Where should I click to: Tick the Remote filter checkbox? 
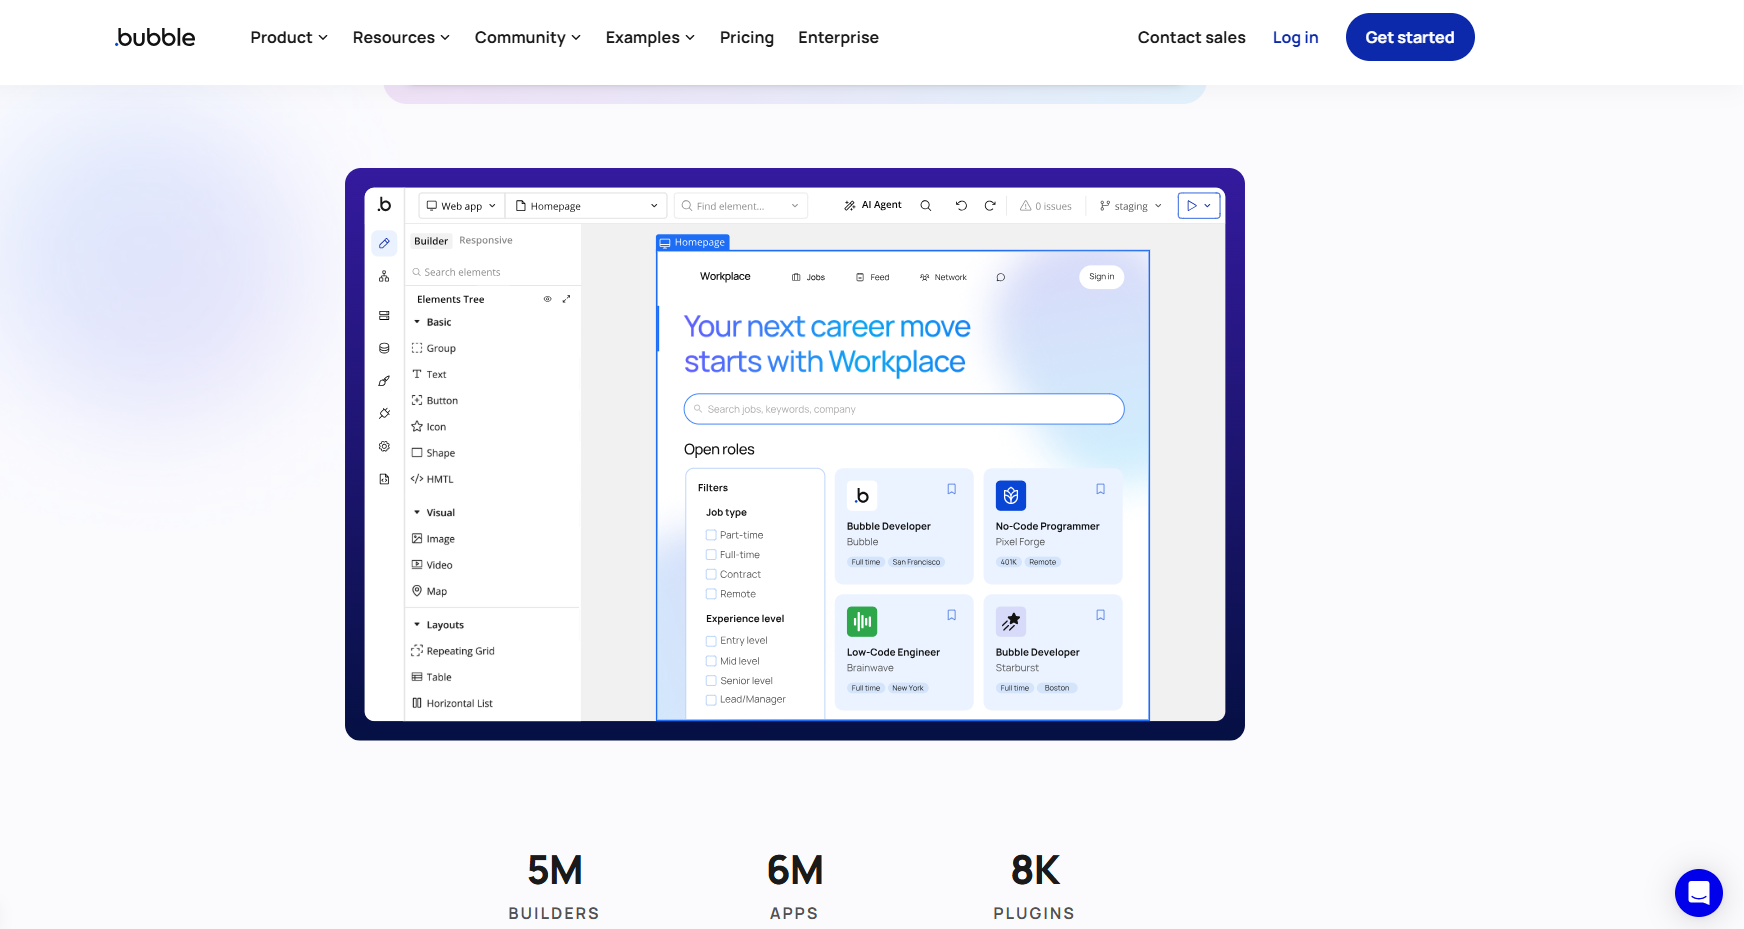pyautogui.click(x=711, y=594)
